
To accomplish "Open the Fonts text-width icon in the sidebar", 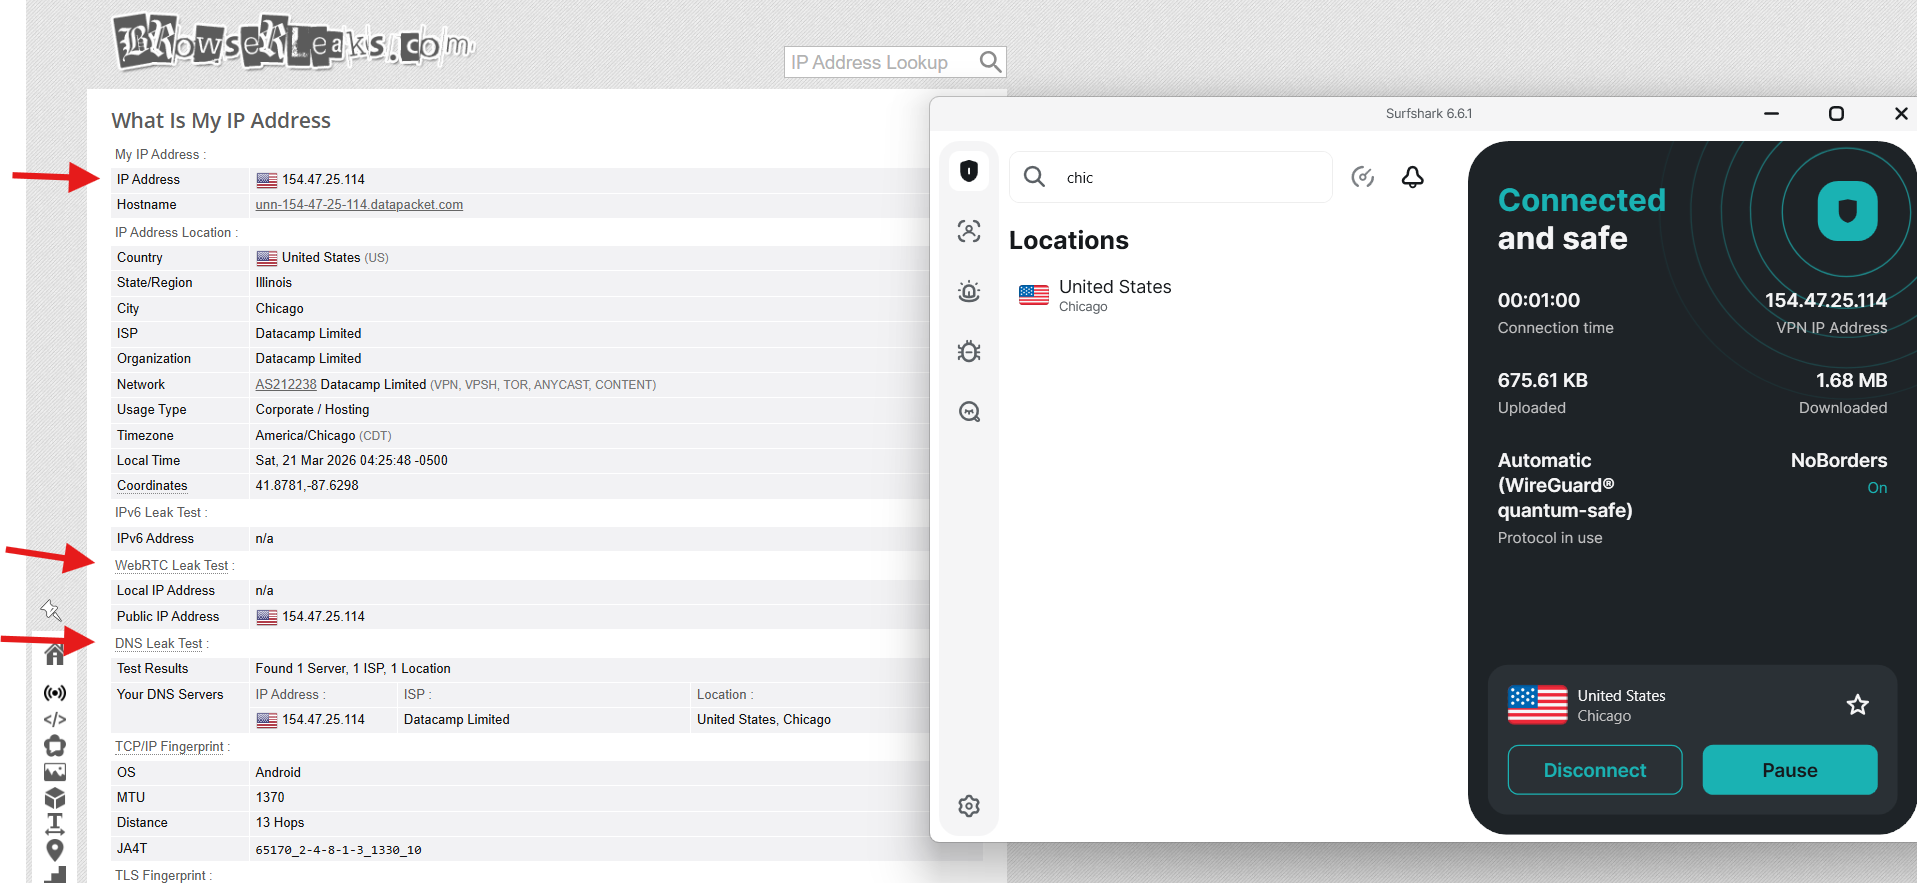I will [55, 824].
